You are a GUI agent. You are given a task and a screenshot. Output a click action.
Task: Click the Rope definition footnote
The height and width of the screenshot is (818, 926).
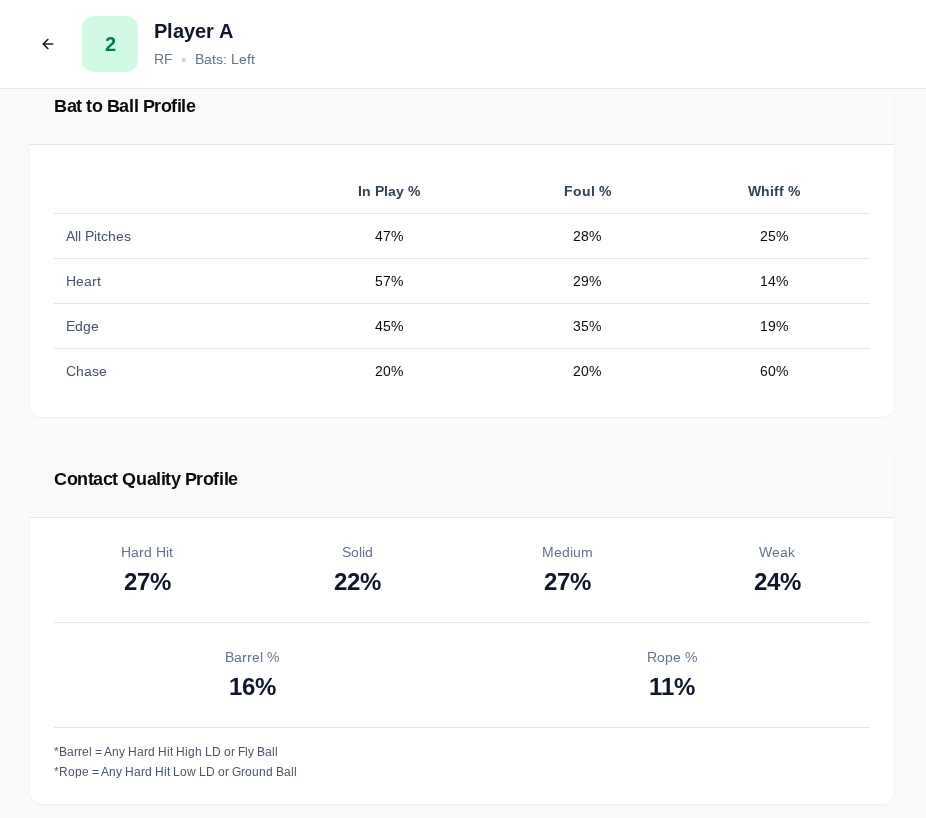click(175, 772)
